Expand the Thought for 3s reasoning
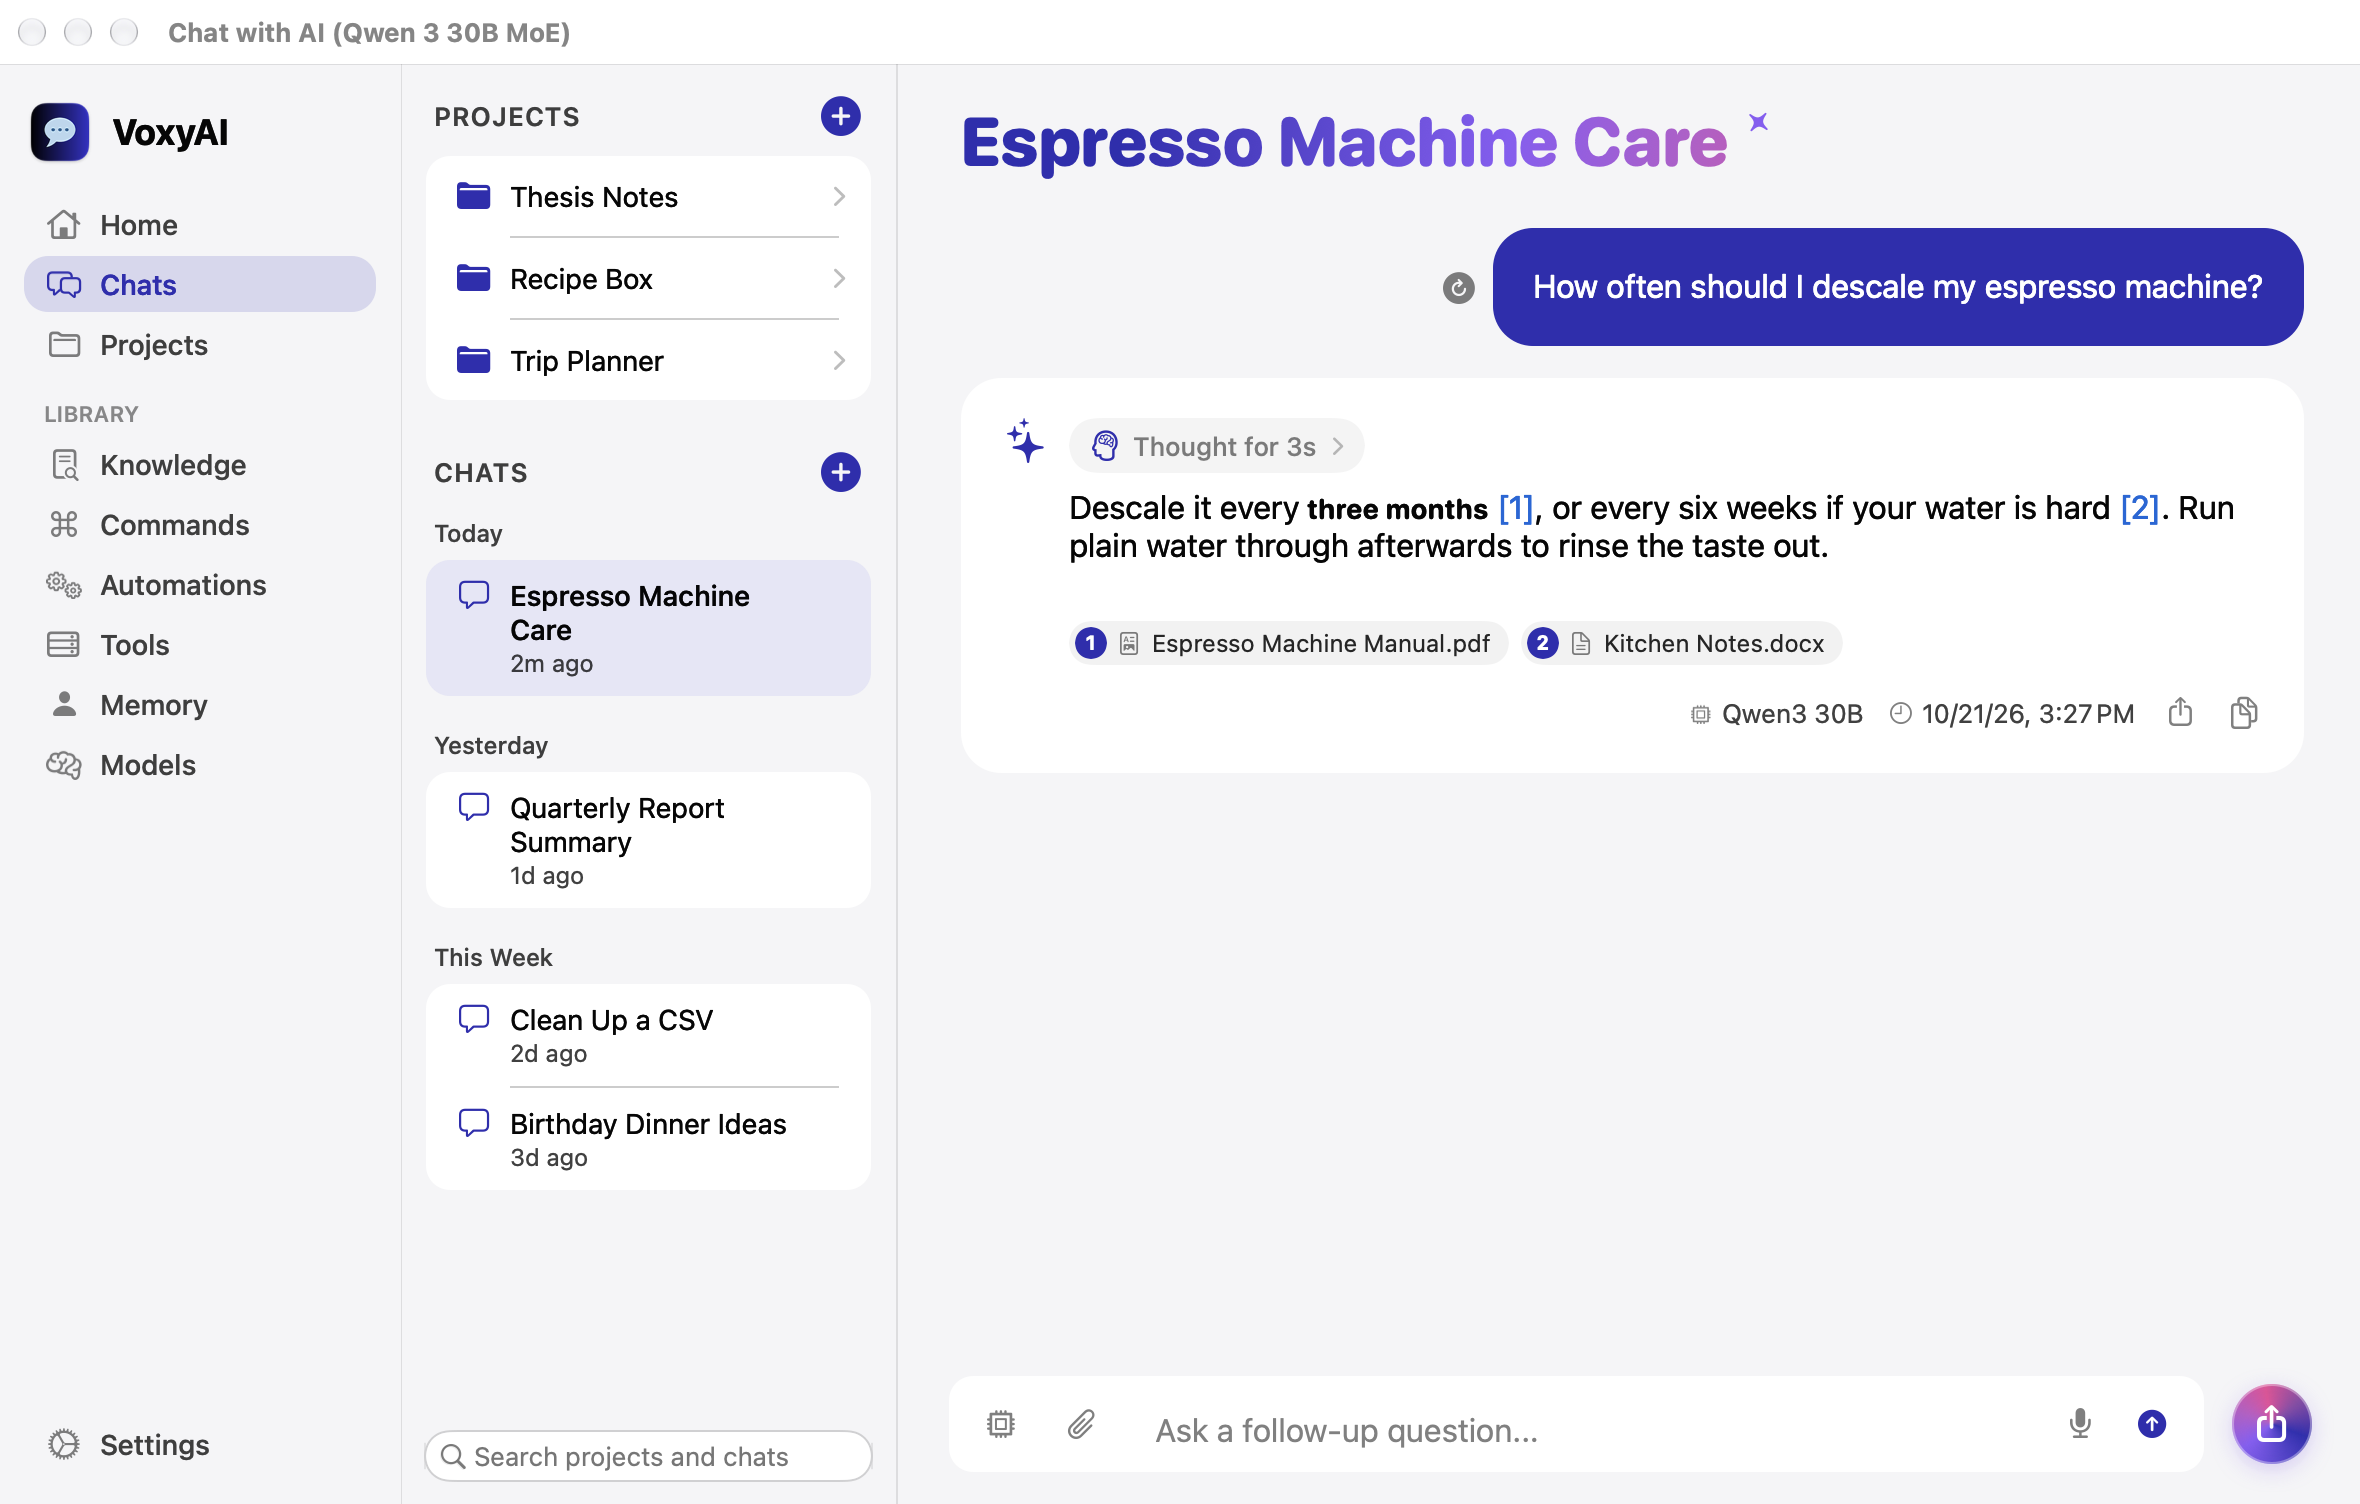Viewport: 2360px width, 1504px height. pyautogui.click(x=1217, y=446)
